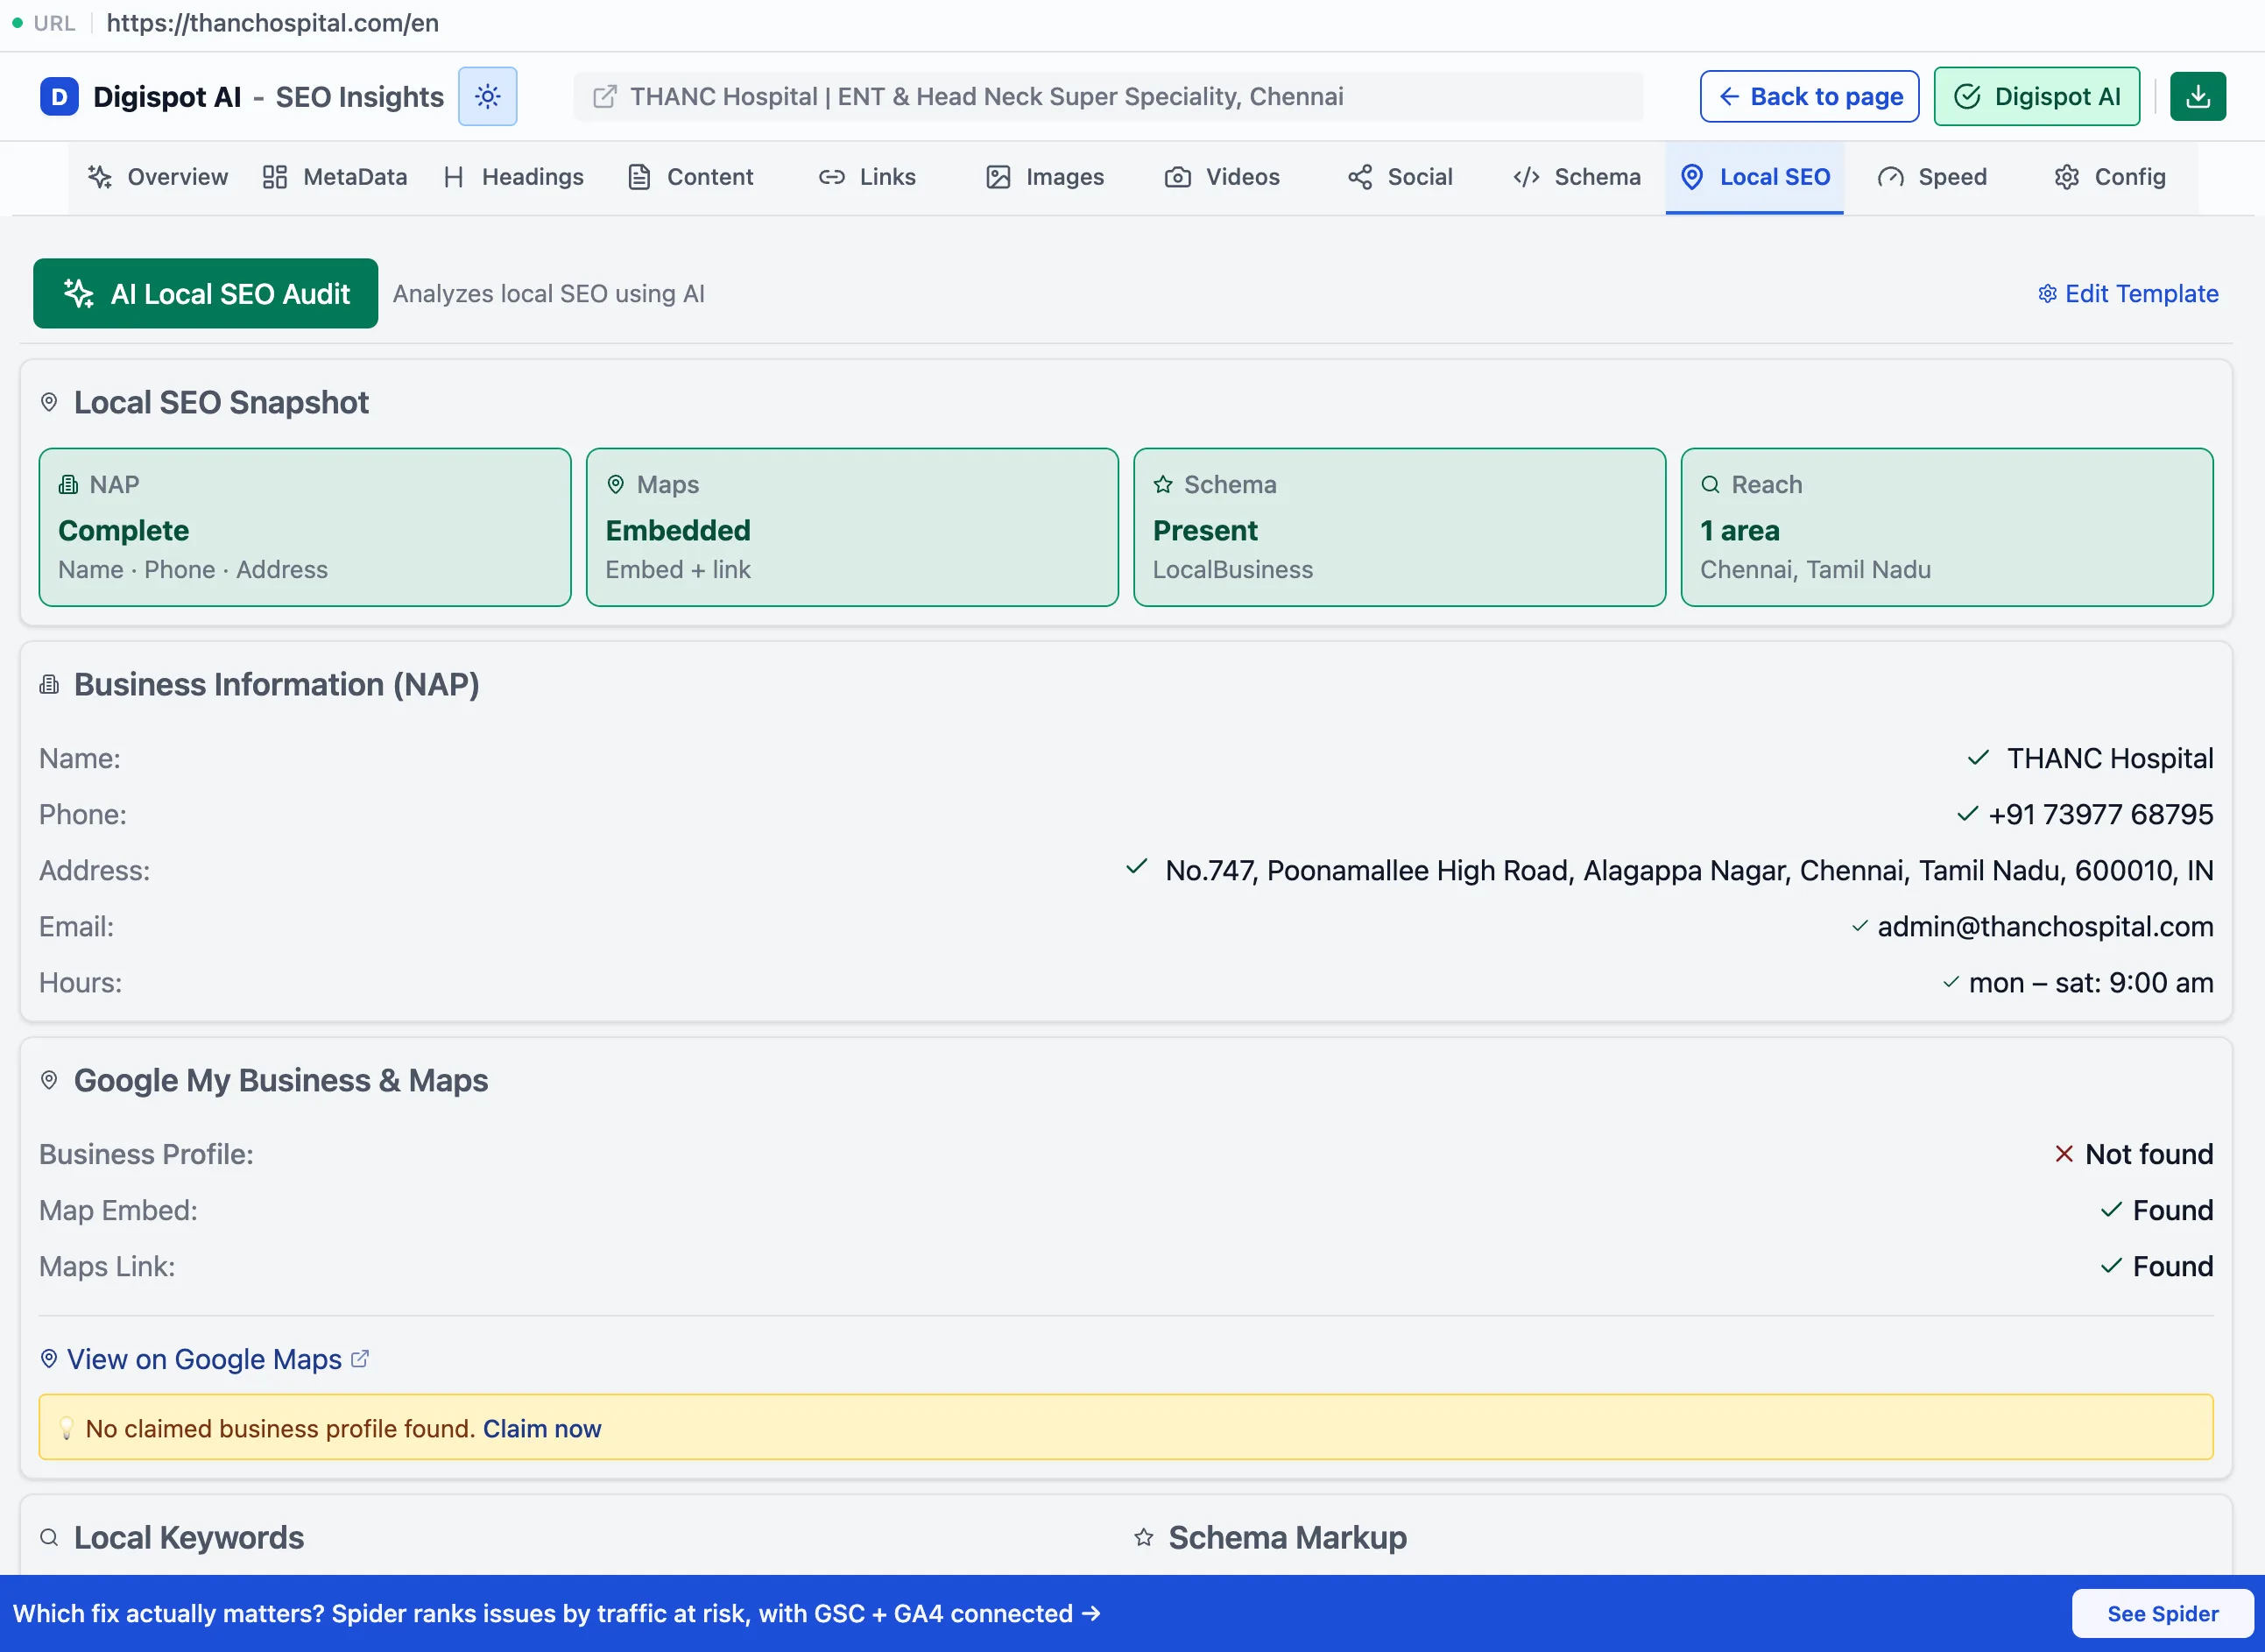This screenshot has width=2265, height=1652.
Task: Click the picture icon on Images tab
Action: click(998, 177)
